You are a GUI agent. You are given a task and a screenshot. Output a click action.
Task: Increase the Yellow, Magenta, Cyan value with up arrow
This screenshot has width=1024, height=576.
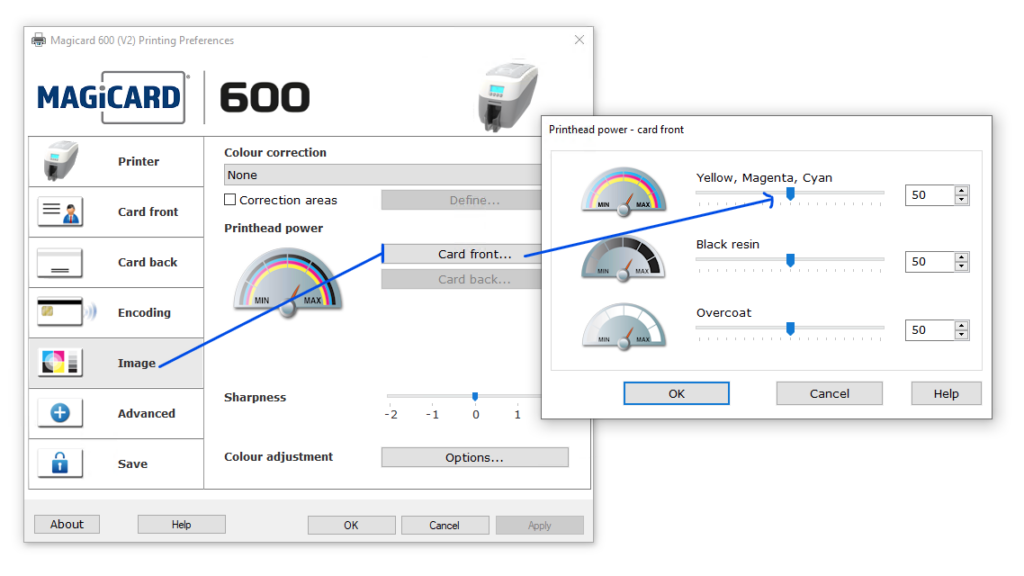[x=961, y=191]
